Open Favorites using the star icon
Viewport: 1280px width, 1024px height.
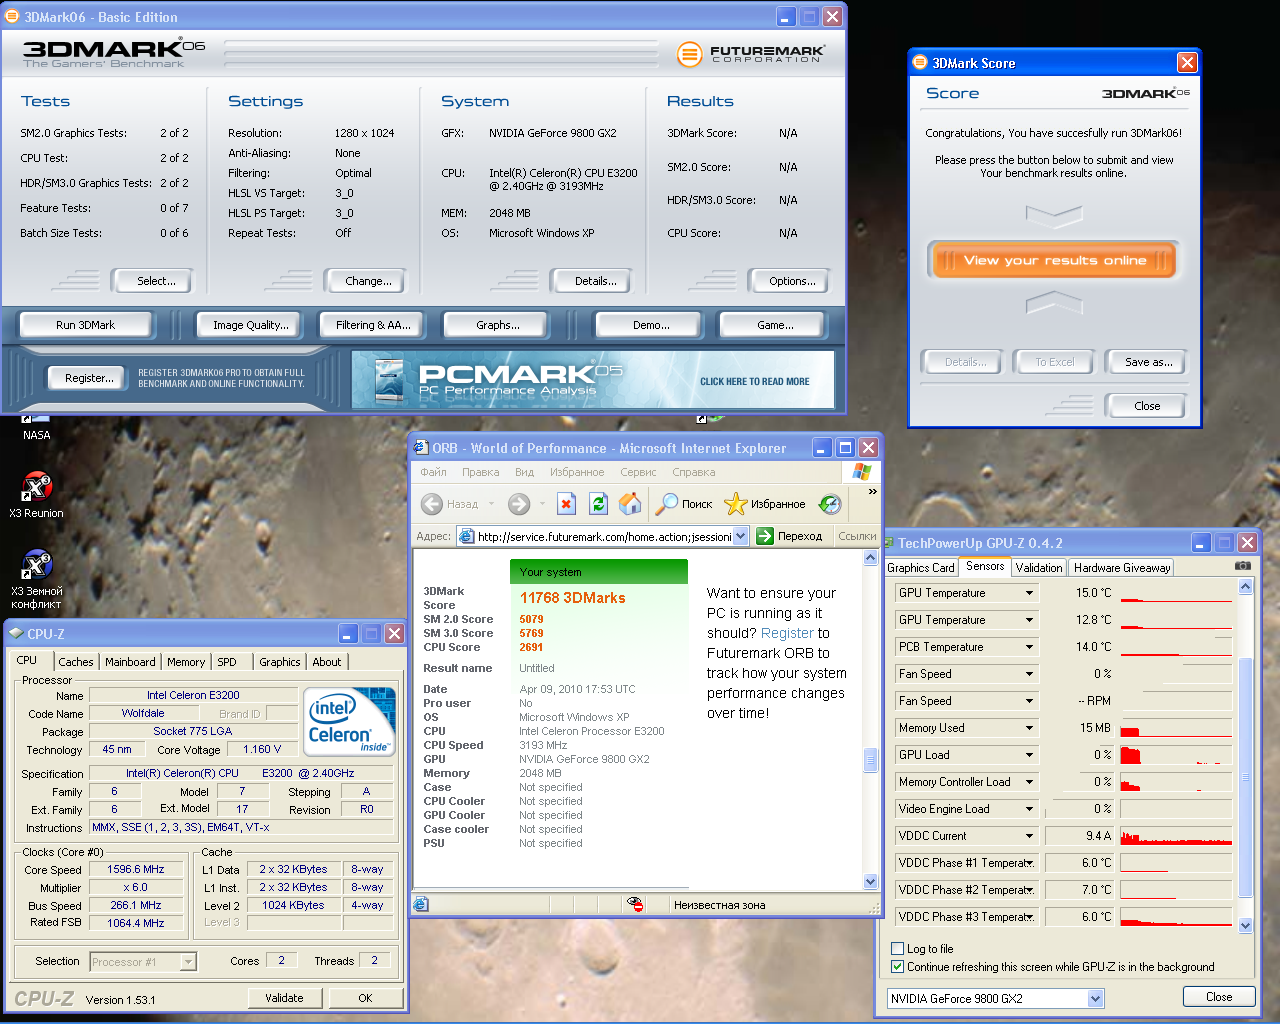(x=736, y=504)
